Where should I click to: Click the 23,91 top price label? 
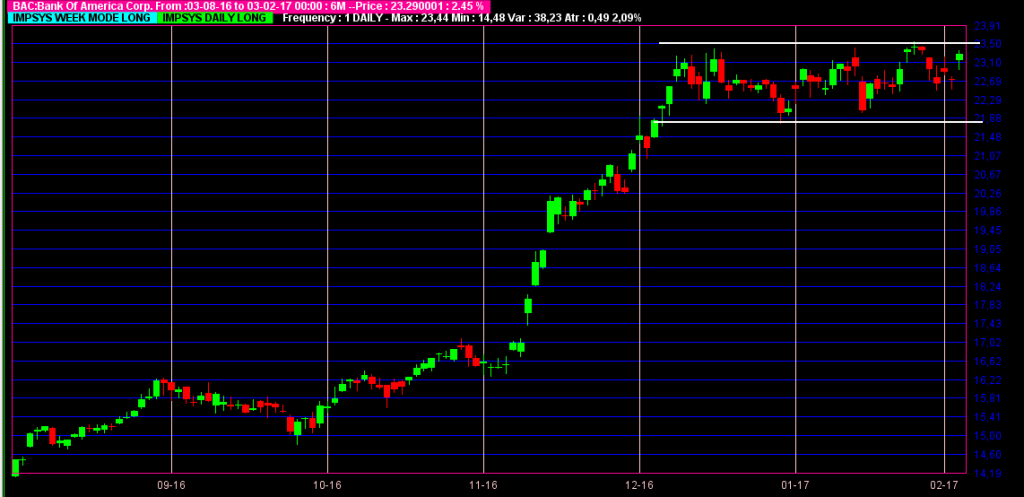(987, 25)
